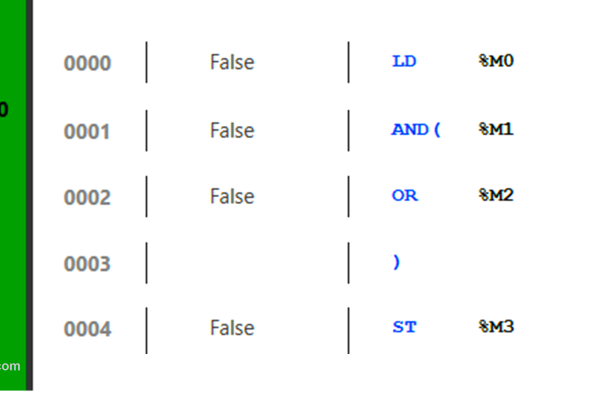The height and width of the screenshot is (410, 615).
Task: Select the LD instruction
Action: 404,61
